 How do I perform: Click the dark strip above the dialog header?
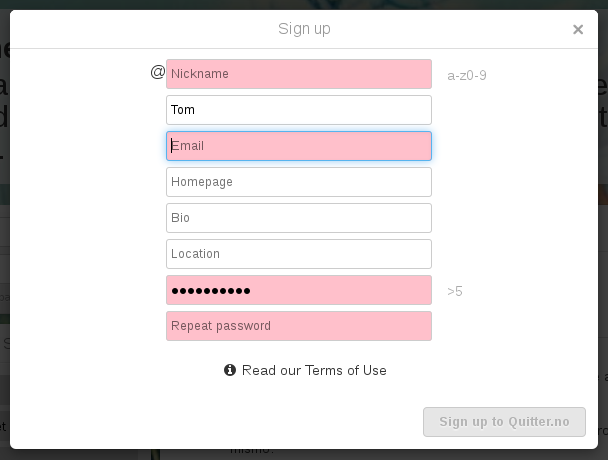[304, 5]
